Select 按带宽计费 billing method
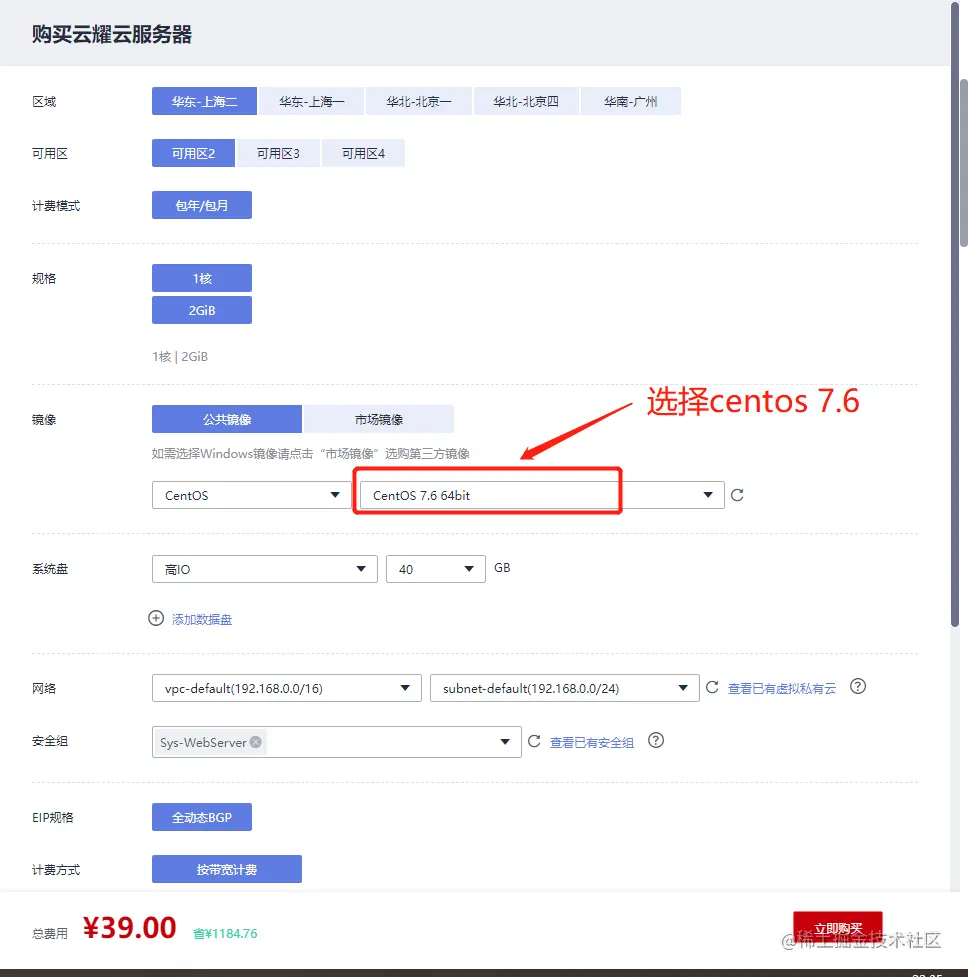This screenshot has height=977, width=968. [x=227, y=869]
